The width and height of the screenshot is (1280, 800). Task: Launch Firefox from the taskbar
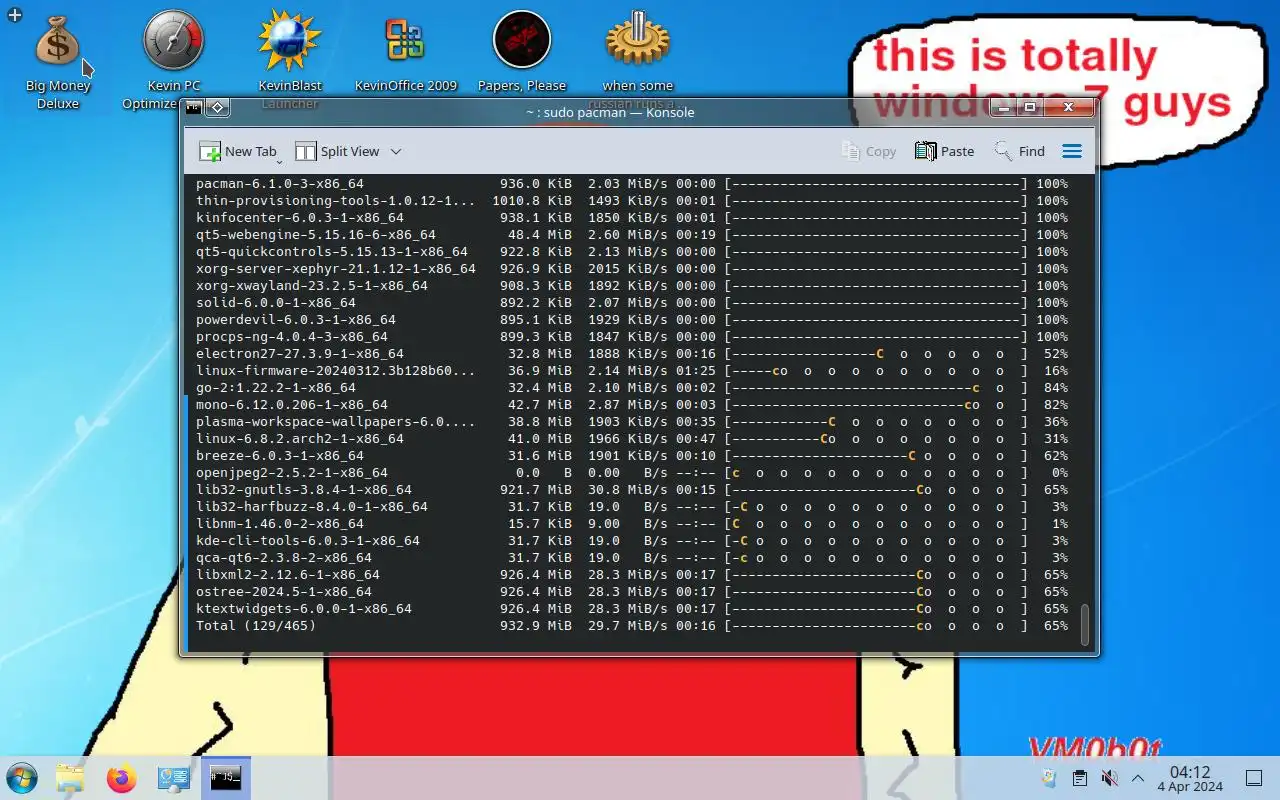[x=122, y=778]
